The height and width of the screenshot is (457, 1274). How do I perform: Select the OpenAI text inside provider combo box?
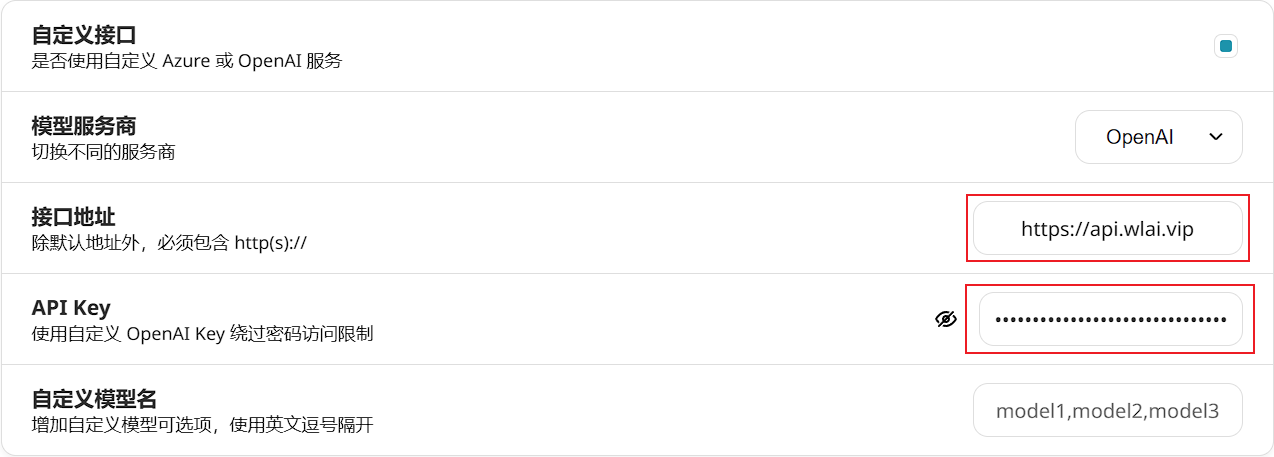[1139, 137]
